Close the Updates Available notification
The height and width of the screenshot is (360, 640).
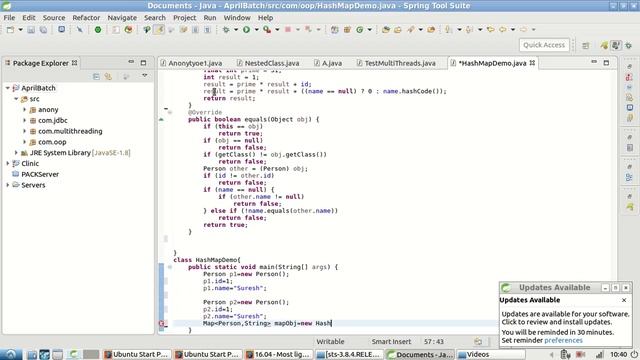[x=624, y=300]
